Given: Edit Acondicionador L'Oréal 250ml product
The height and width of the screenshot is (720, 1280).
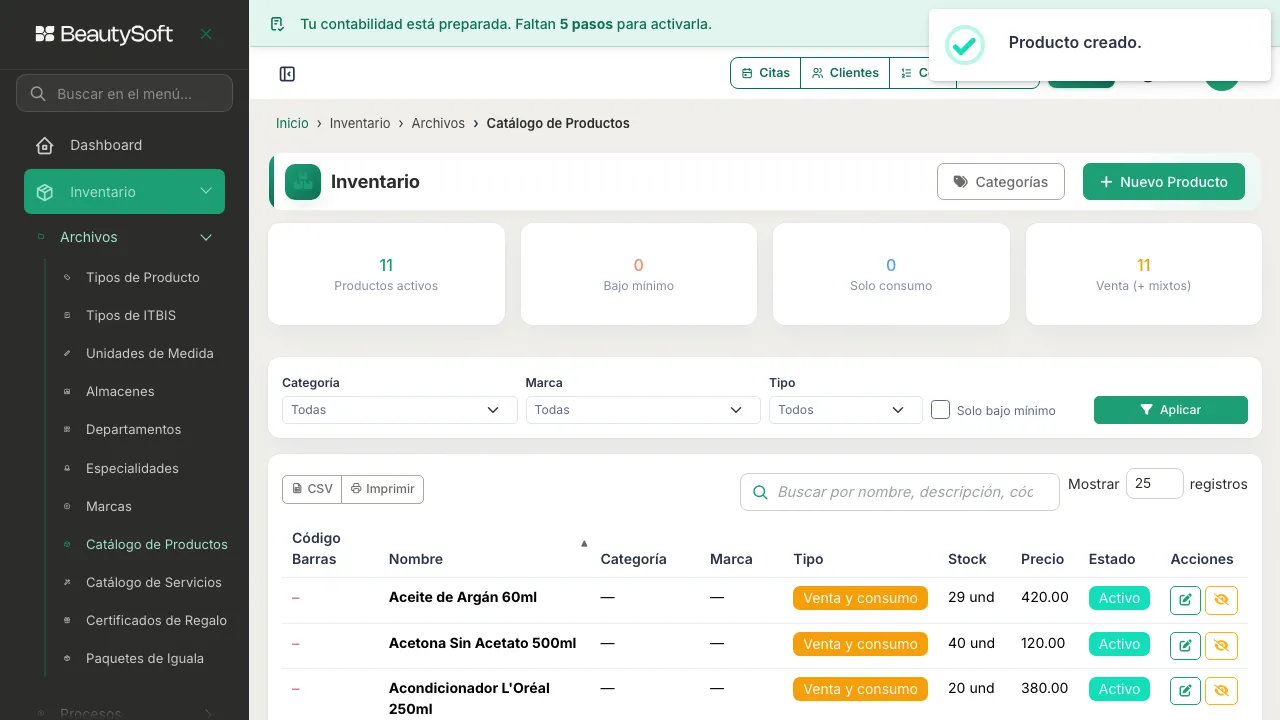Looking at the screenshot, I should coord(1185,690).
